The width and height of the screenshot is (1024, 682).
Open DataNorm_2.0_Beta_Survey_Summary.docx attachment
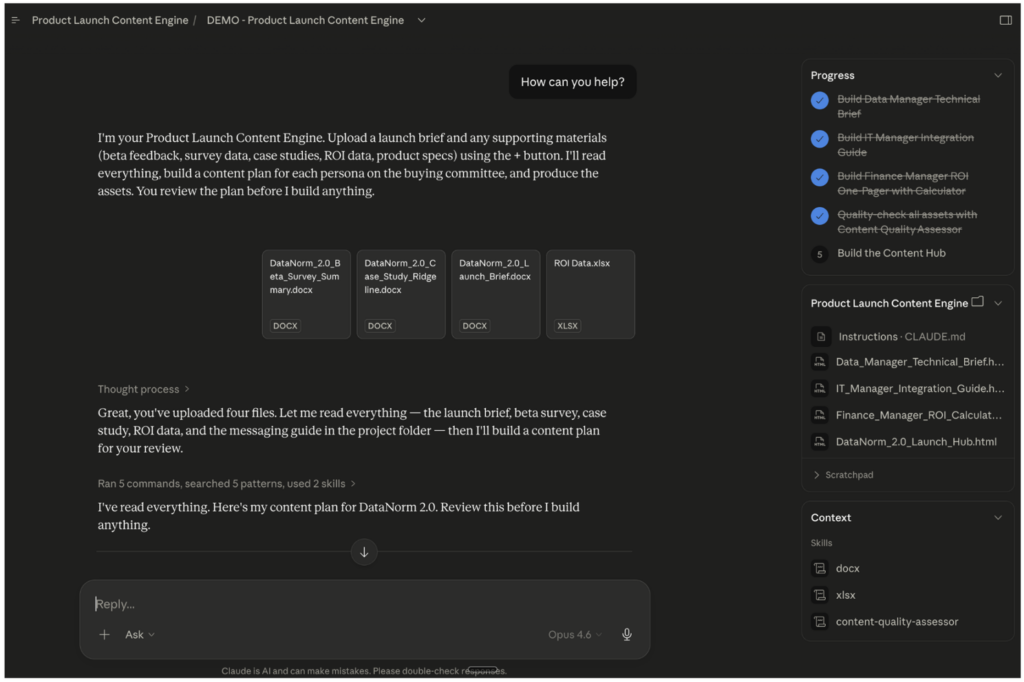(x=306, y=294)
